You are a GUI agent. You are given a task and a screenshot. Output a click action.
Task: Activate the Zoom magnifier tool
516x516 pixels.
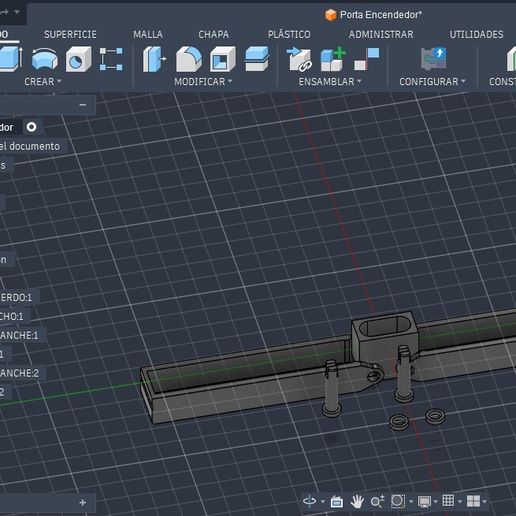(377, 501)
